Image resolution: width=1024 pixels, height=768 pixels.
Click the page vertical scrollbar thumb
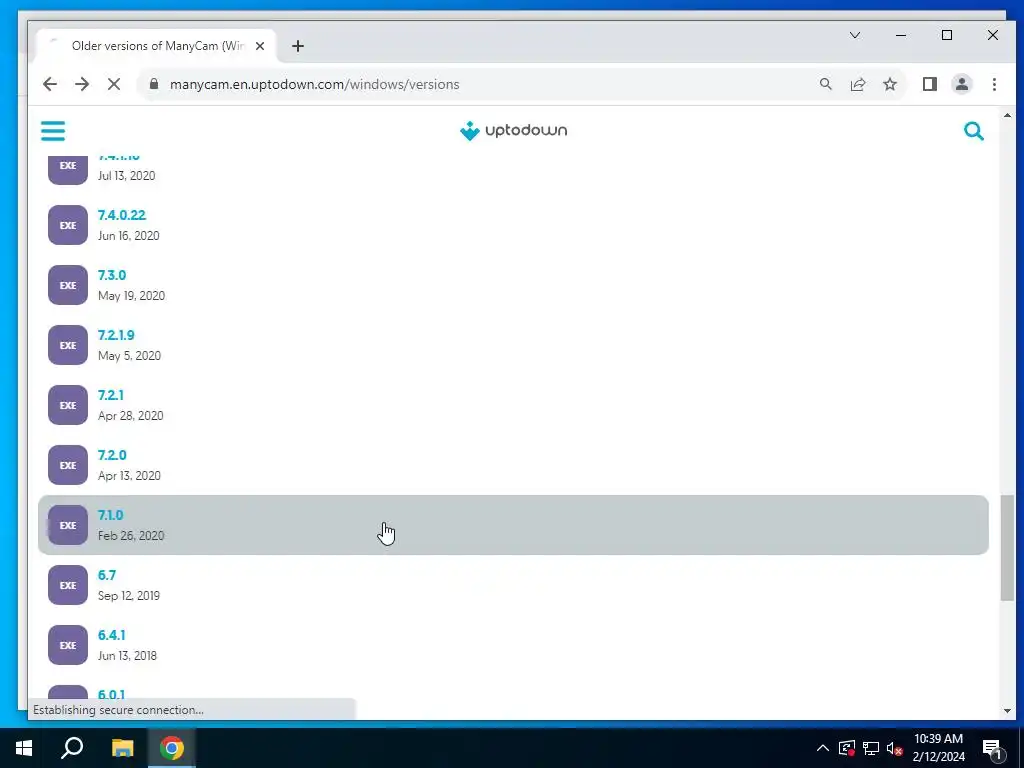click(1006, 548)
